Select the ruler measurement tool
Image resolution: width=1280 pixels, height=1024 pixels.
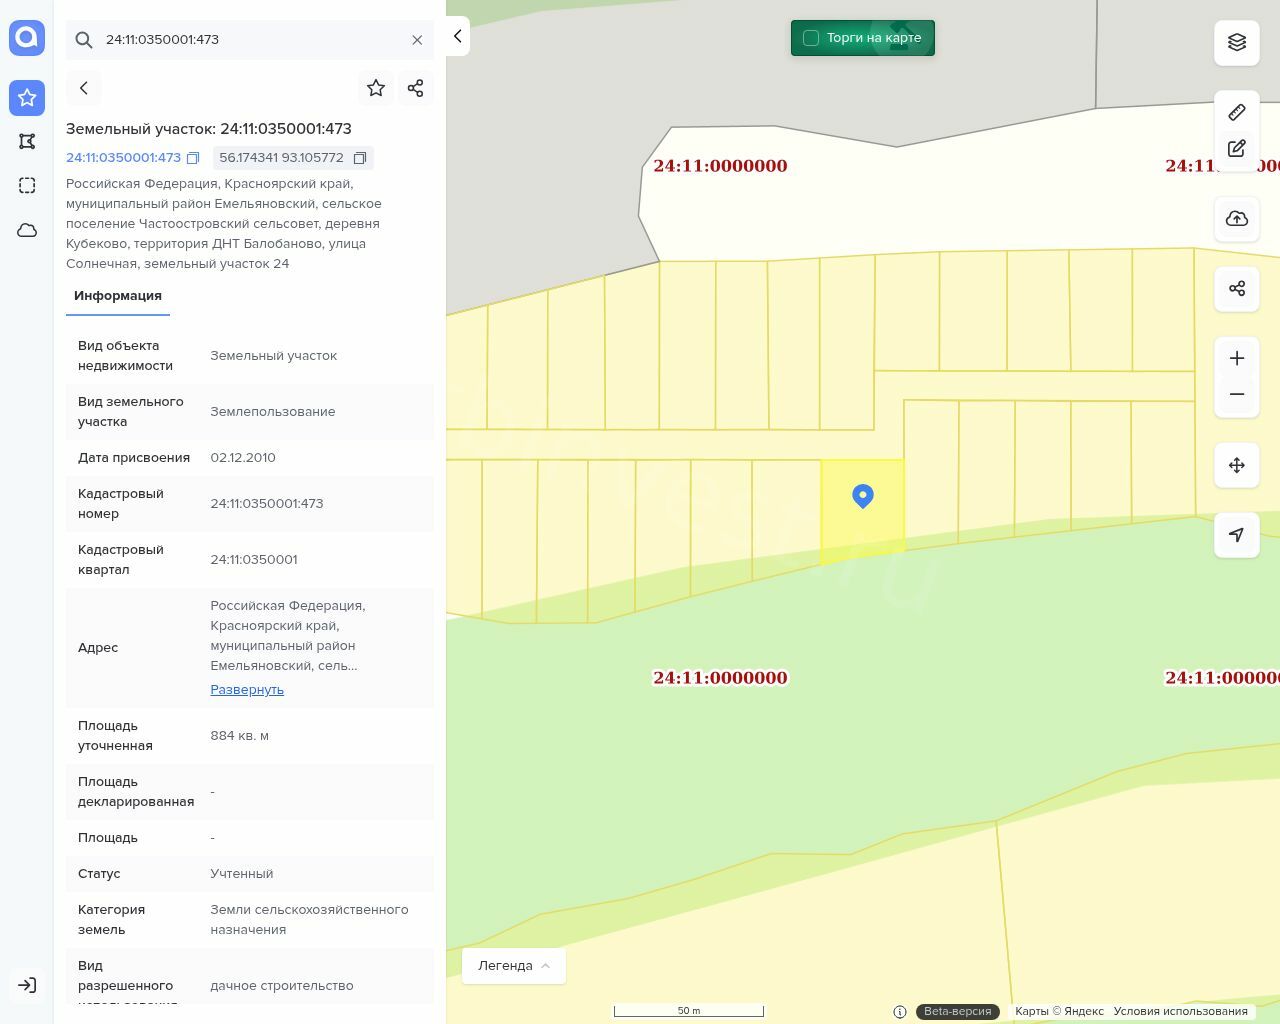tap(1237, 112)
